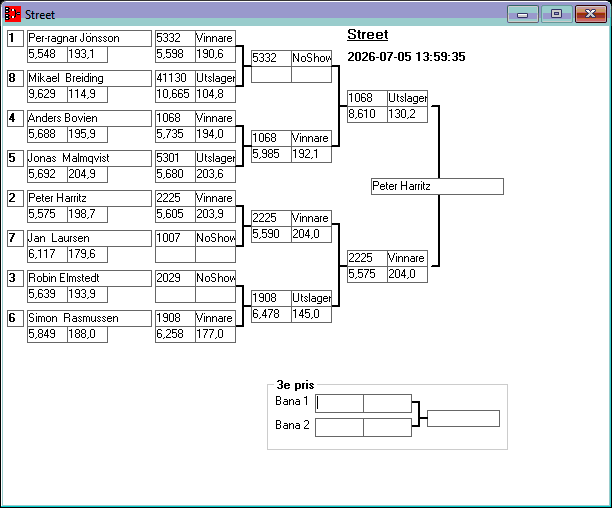Screen dimensions: 612x508
Task: Click seed number 8 box
Action: pos(15,78)
